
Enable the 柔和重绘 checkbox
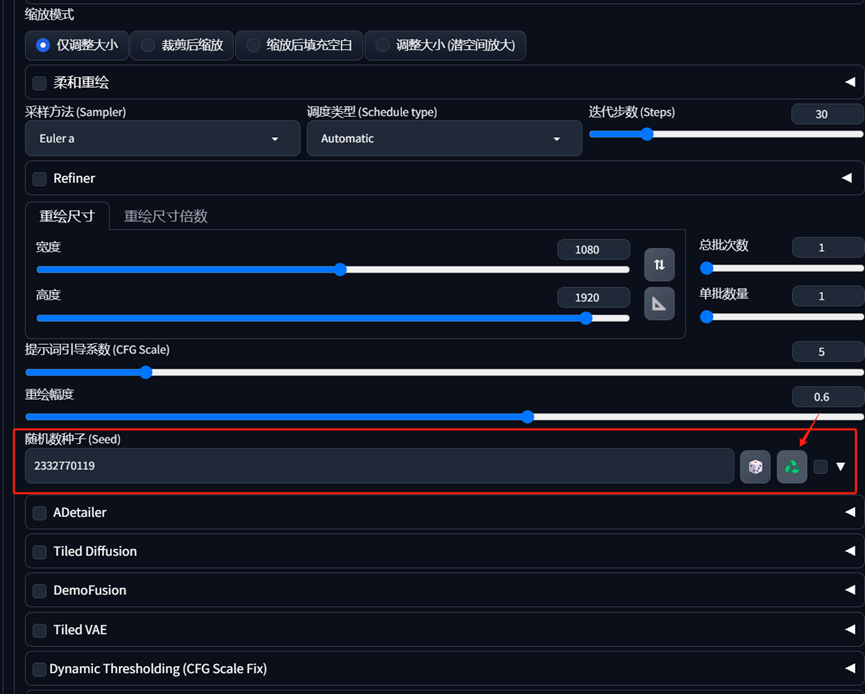(x=40, y=83)
